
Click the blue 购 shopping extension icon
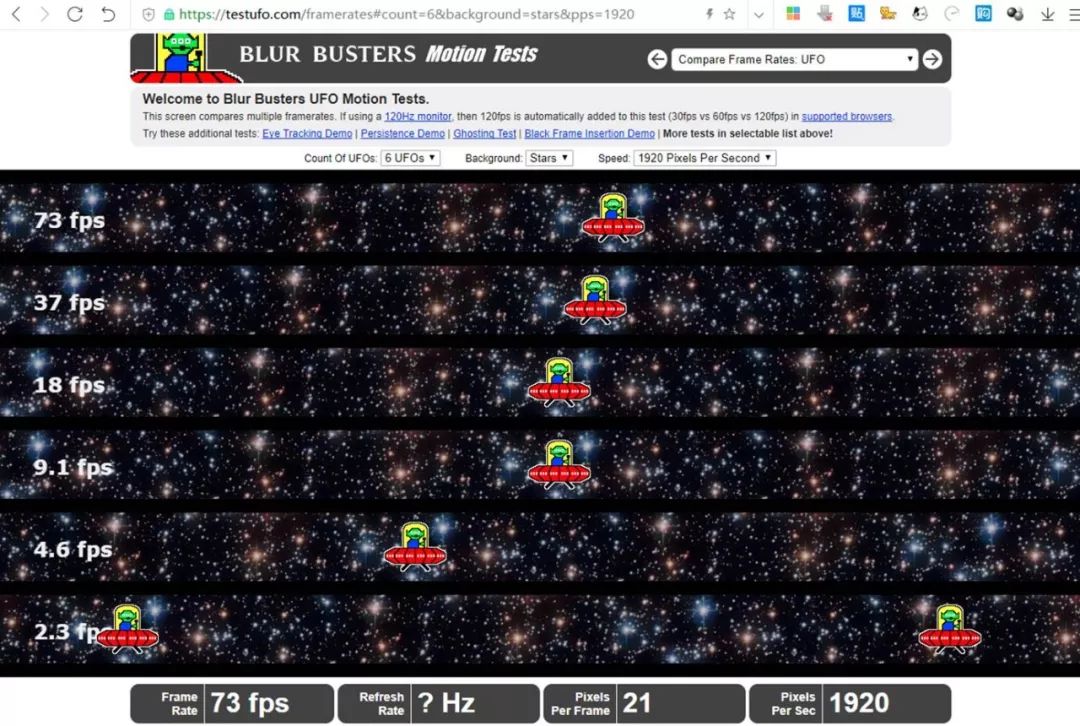tap(983, 14)
